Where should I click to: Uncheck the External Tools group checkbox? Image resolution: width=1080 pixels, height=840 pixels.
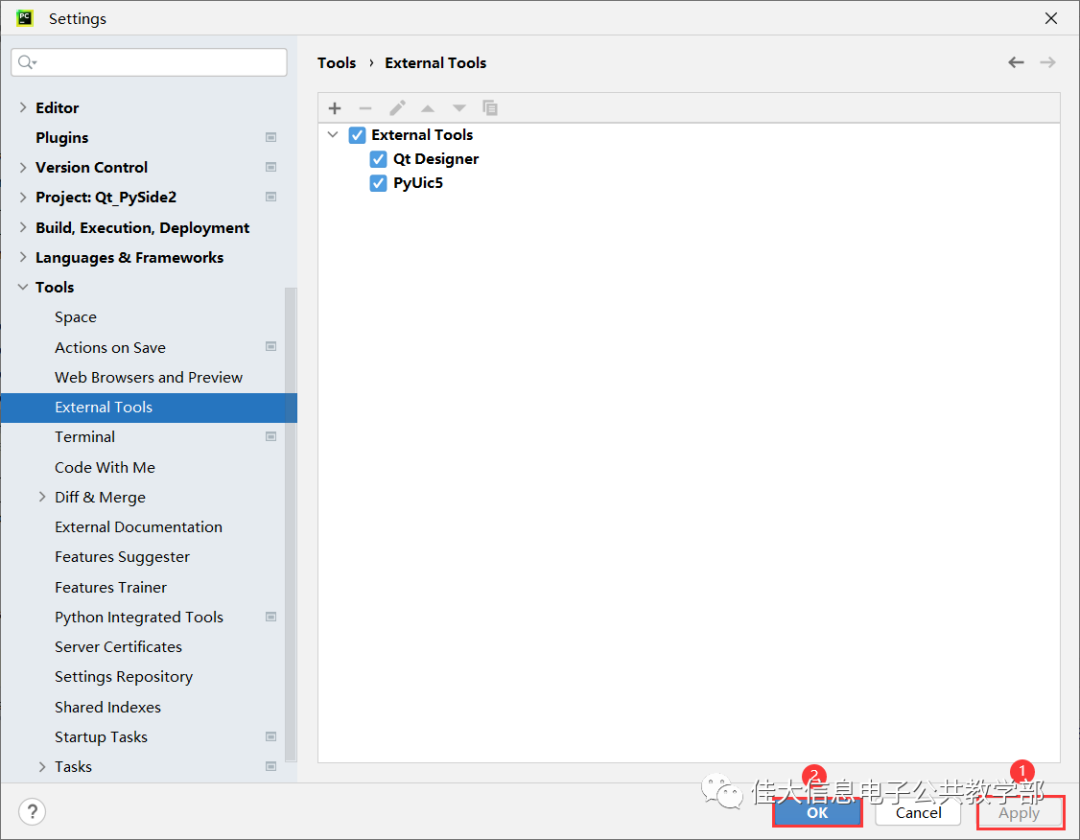tap(357, 135)
